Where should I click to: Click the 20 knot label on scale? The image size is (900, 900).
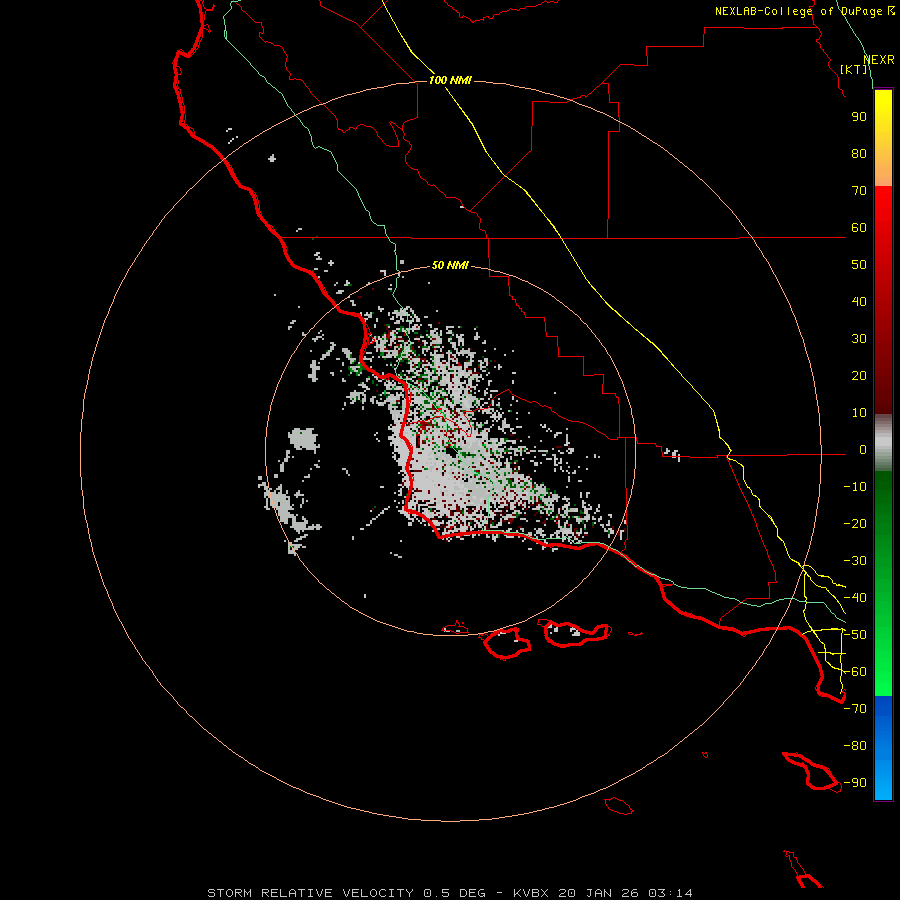pos(859,376)
